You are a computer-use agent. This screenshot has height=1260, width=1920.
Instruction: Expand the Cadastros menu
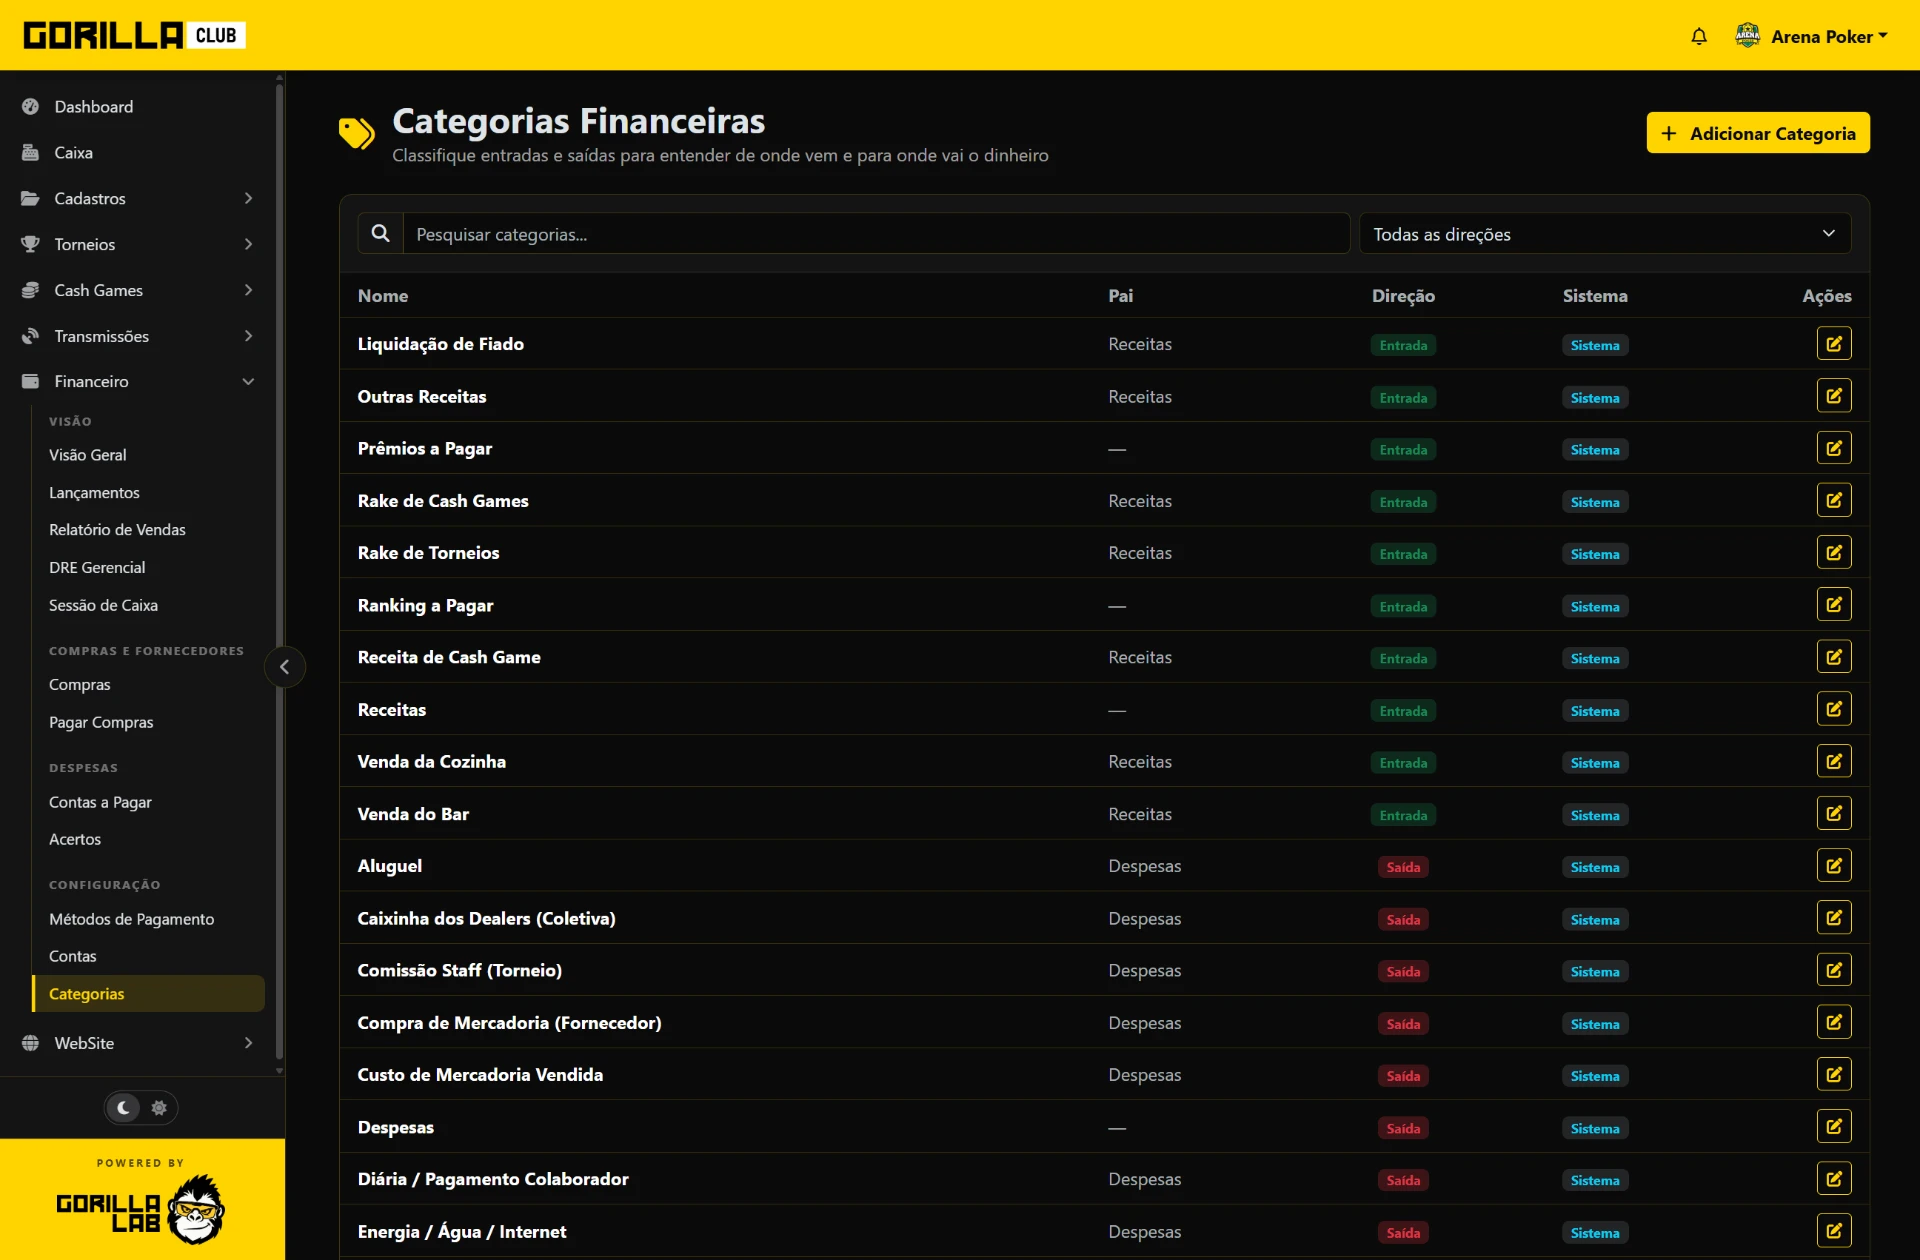(138, 198)
